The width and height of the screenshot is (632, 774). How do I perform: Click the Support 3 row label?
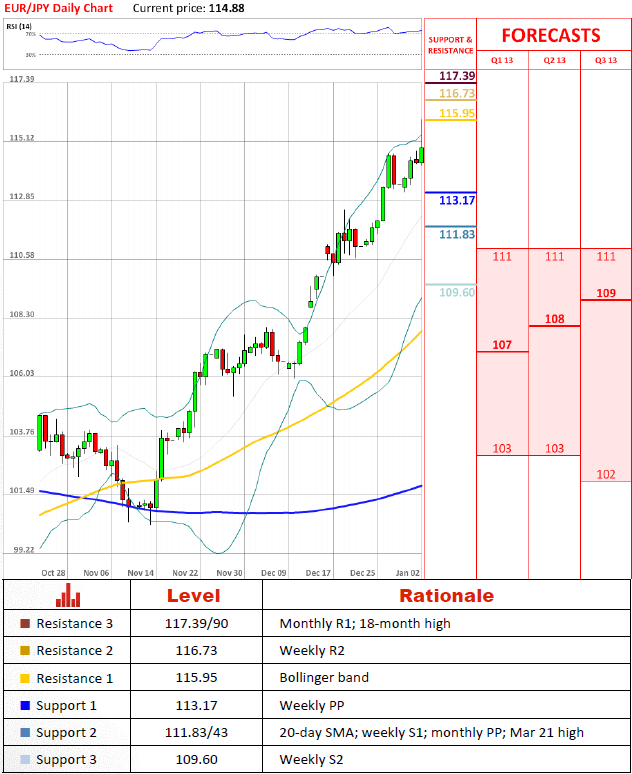(66, 760)
